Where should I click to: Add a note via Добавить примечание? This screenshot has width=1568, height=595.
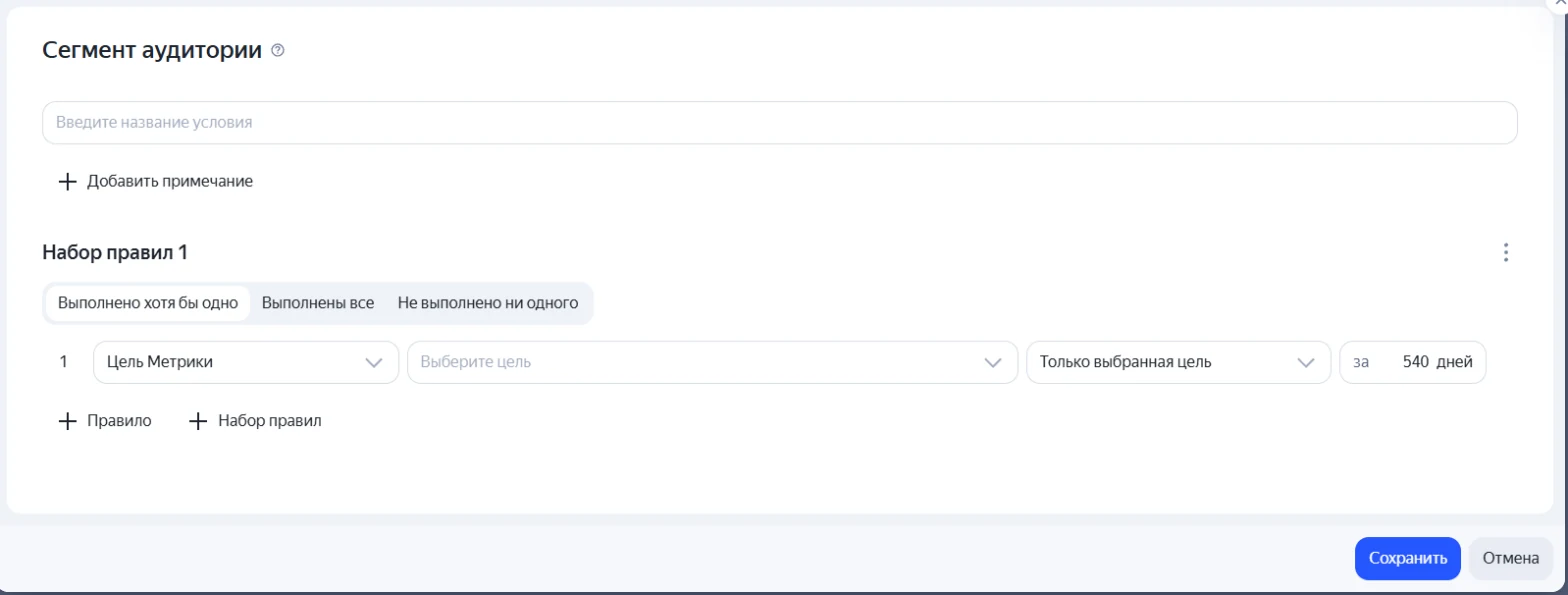(x=170, y=181)
